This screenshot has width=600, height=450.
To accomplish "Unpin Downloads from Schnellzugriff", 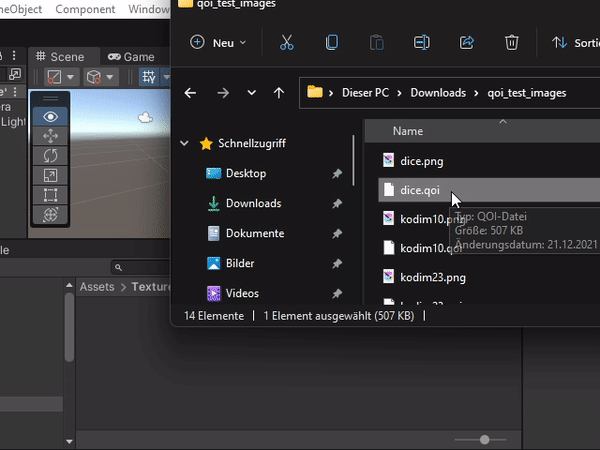I will click(x=337, y=203).
